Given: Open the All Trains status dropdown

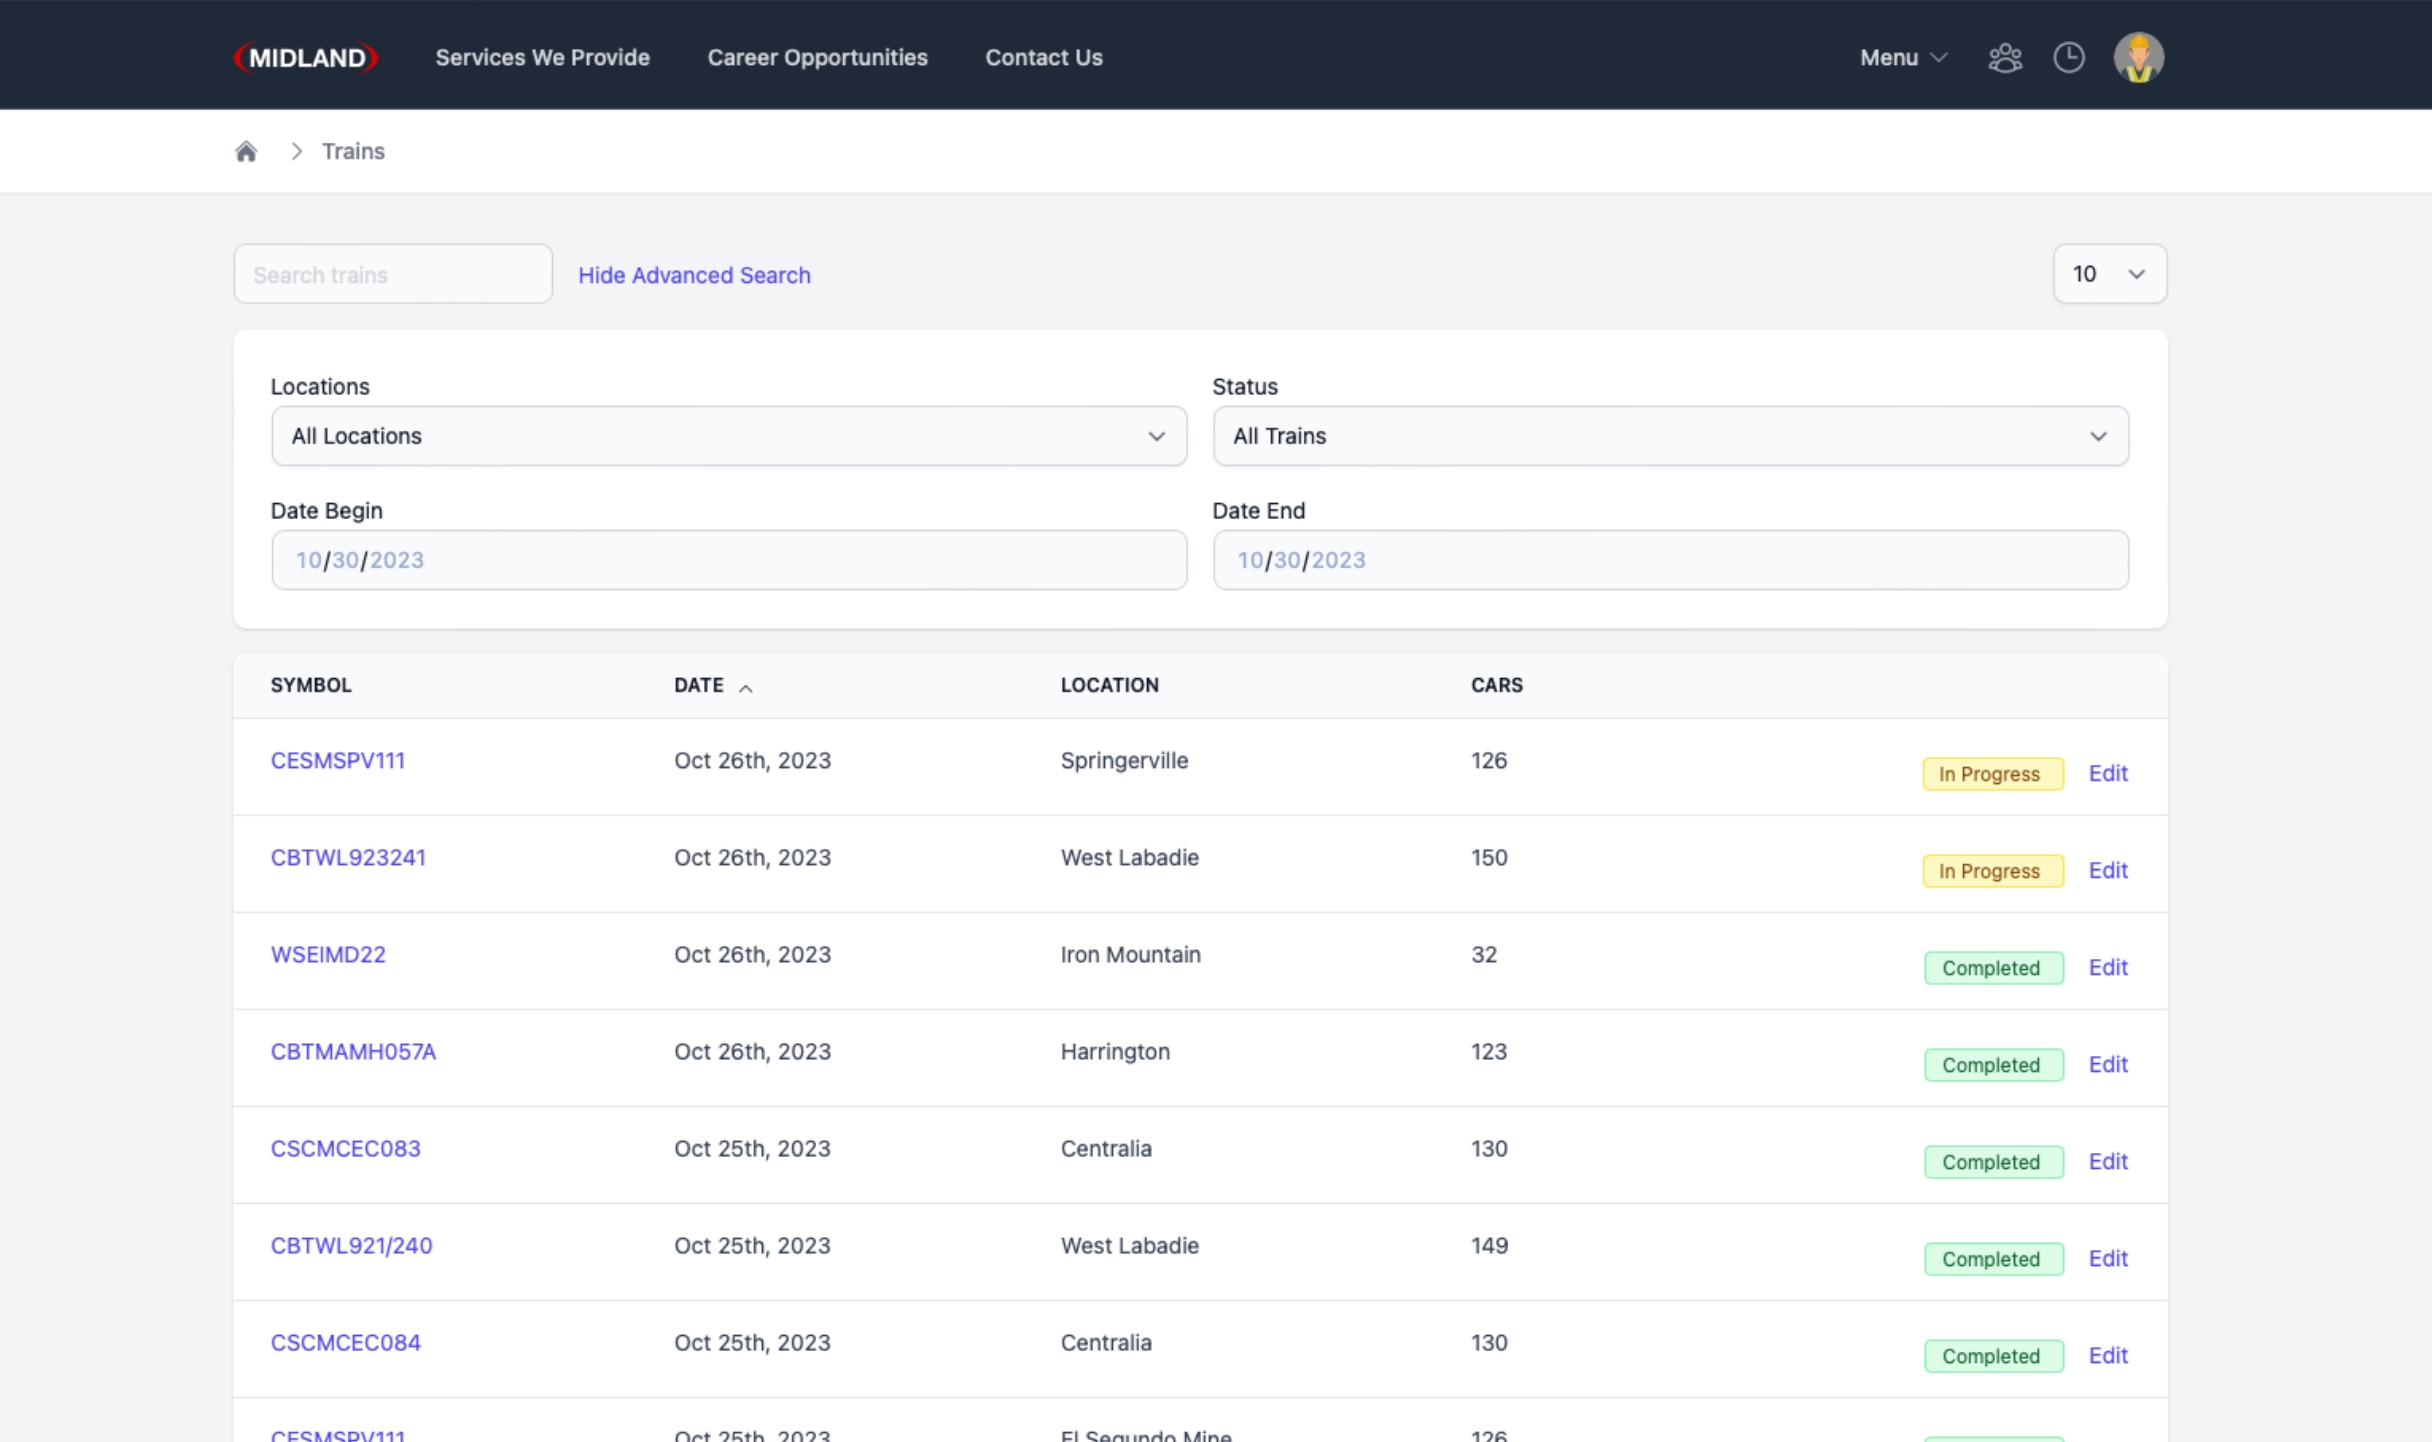Looking at the screenshot, I should [1670, 435].
